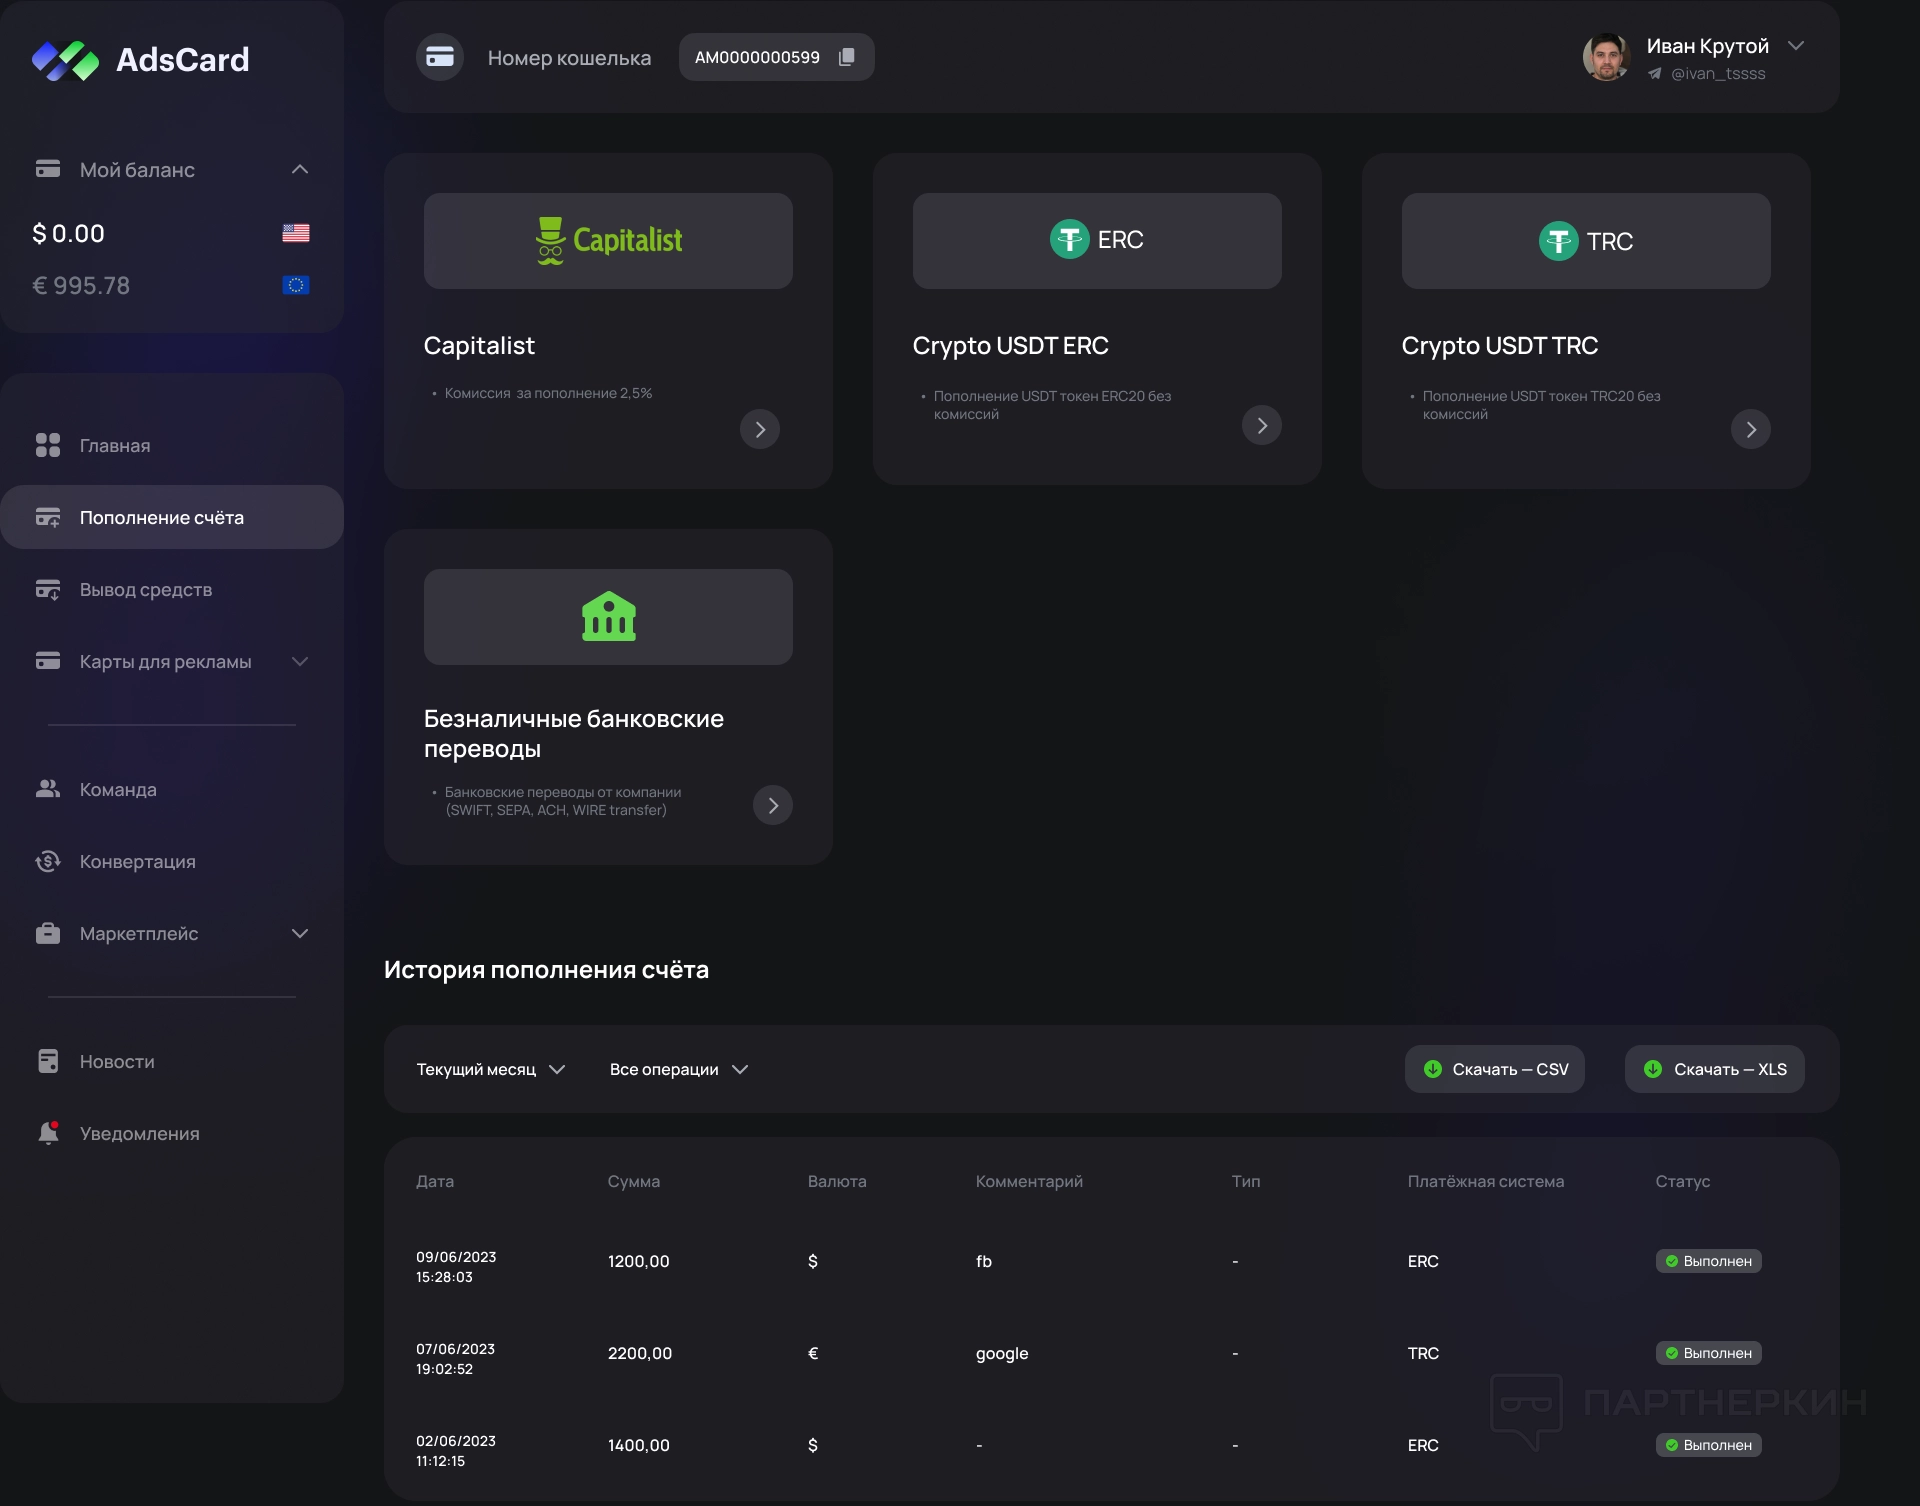Viewport: 1920px width, 1506px height.
Task: Expand Карты для рекламы submenu
Action: tap(300, 661)
